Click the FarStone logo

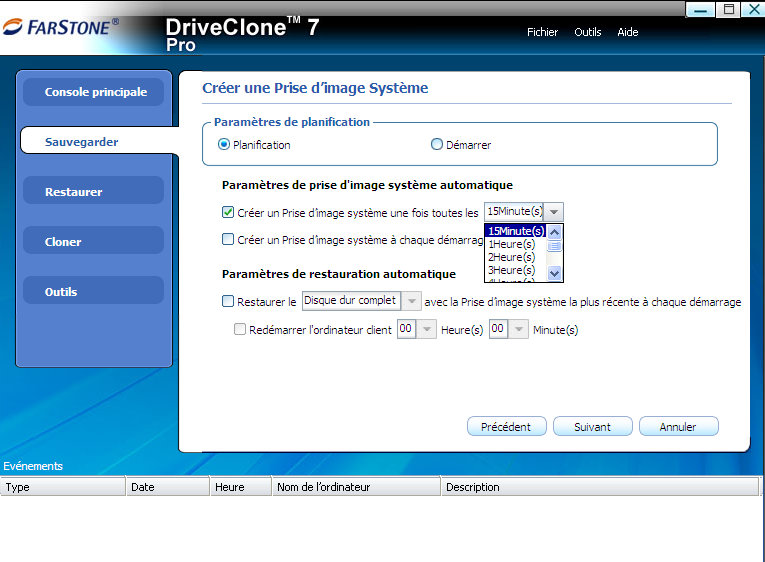click(x=61, y=27)
